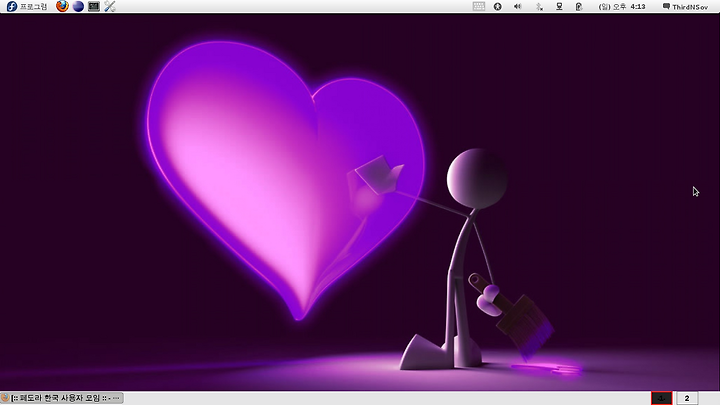The height and width of the screenshot is (405, 720).
Task: Switch to workspace 2
Action: (x=687, y=398)
